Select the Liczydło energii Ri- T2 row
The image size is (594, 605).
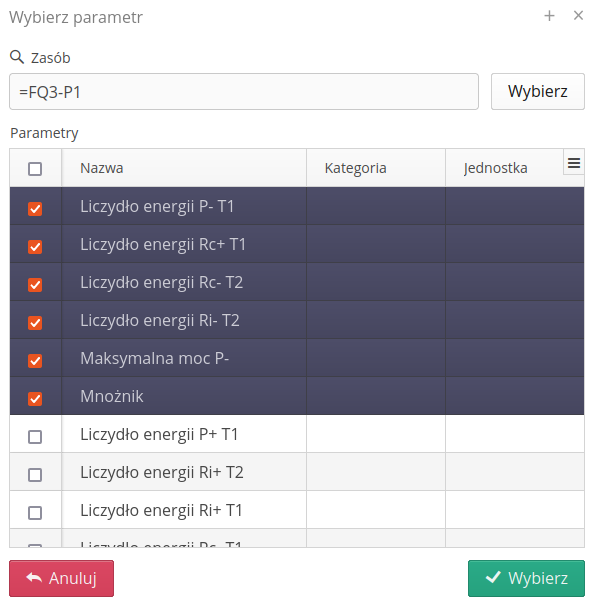coord(297,320)
